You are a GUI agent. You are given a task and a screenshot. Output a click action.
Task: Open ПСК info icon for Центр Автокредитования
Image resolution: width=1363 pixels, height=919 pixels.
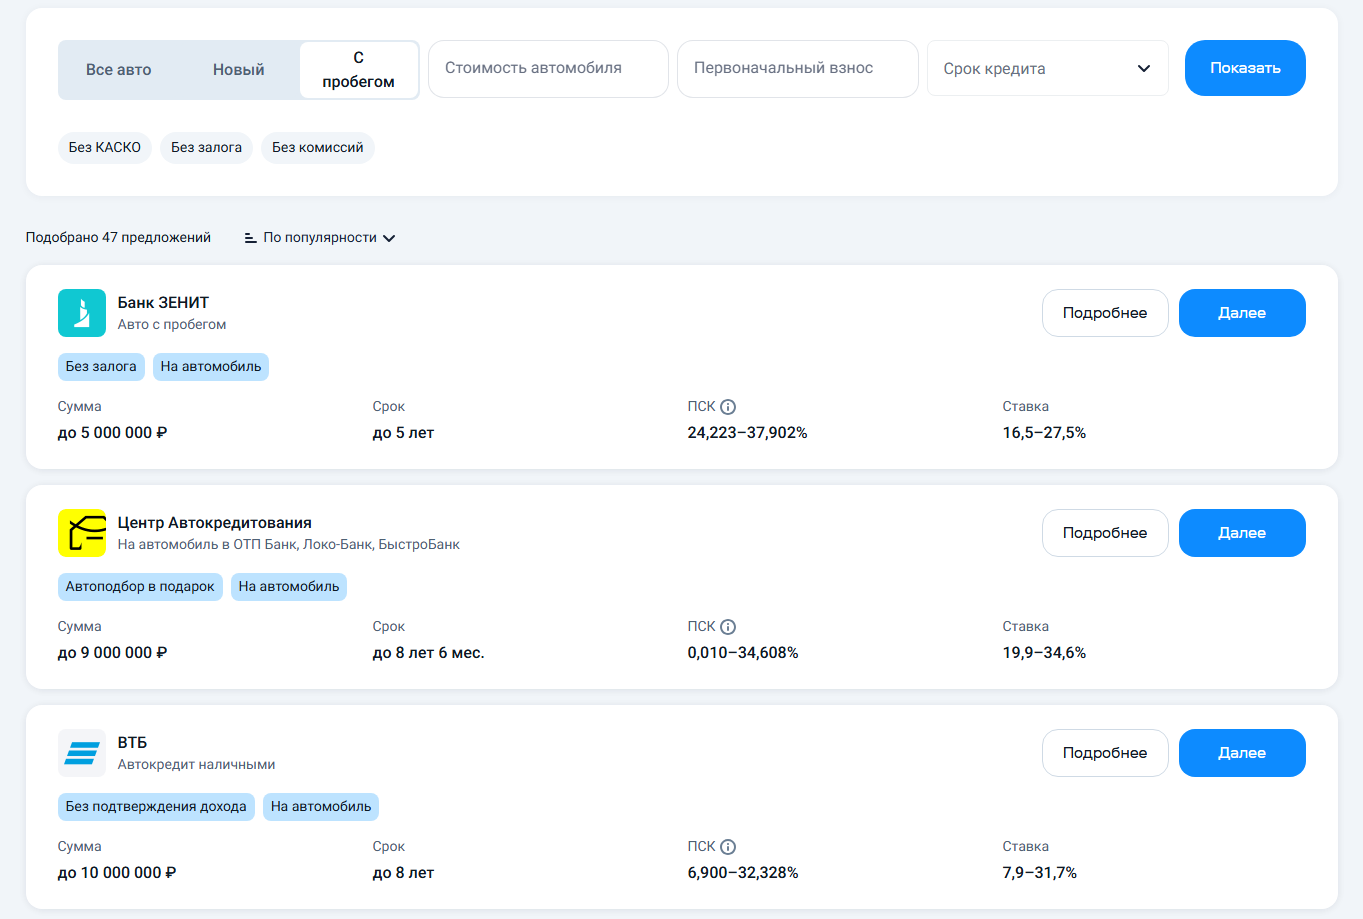click(x=728, y=627)
